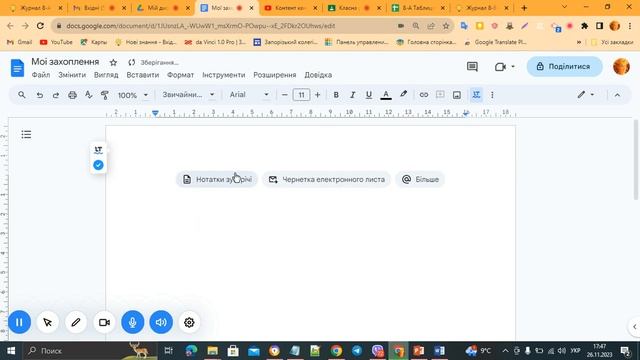Image resolution: width=640 pixels, height=360 pixels.
Task: Open the Інструменти menu
Action: coord(224,75)
